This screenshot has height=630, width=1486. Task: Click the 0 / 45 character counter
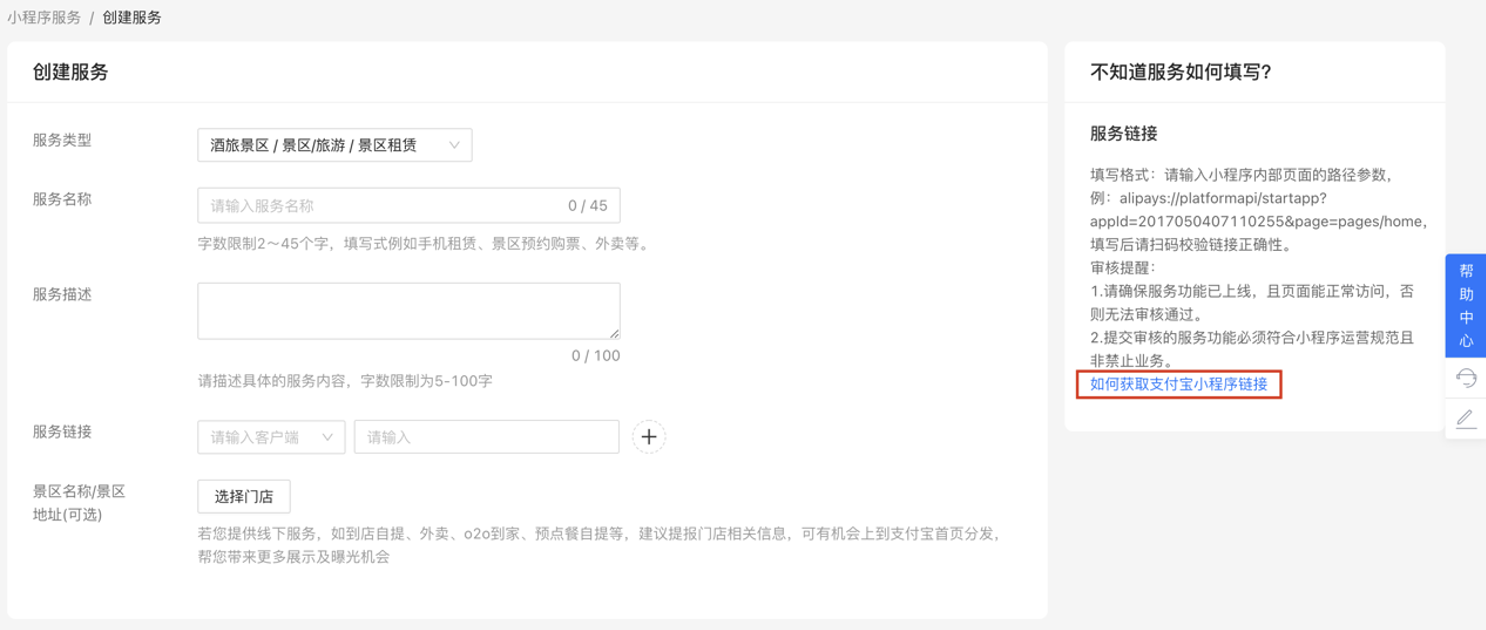tap(588, 205)
